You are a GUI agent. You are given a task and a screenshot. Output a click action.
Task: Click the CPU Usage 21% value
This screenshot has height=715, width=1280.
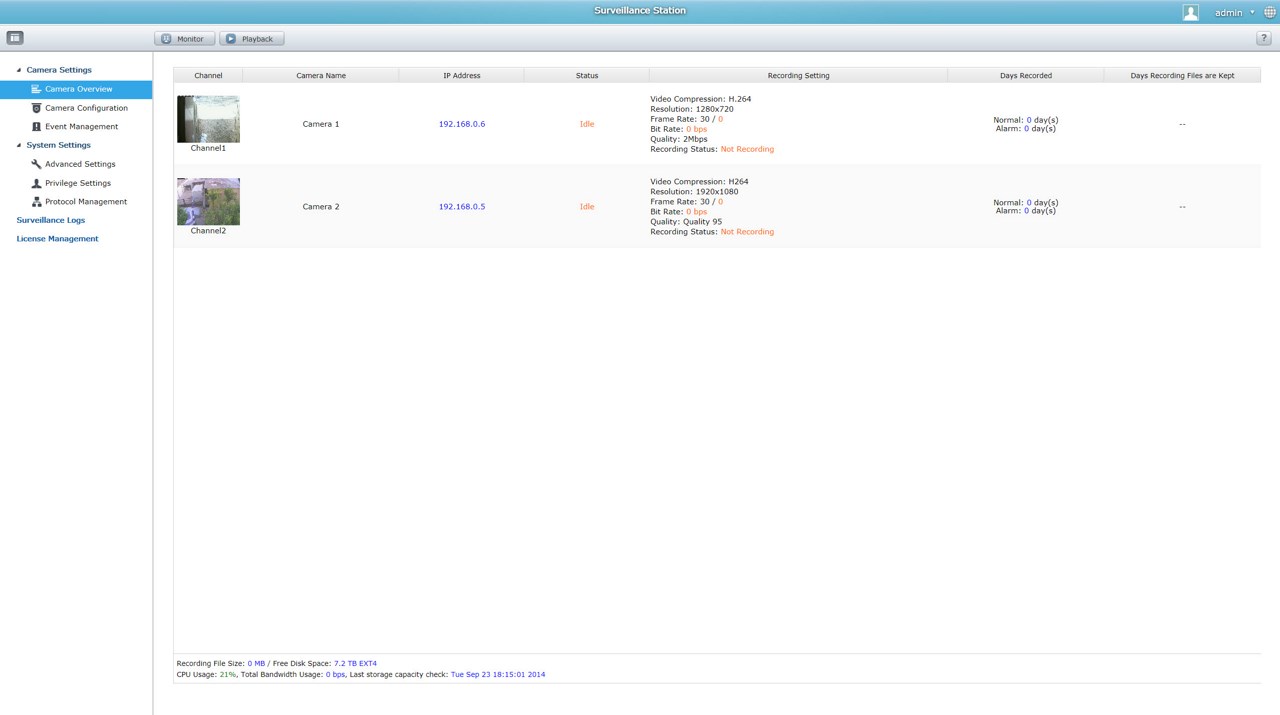click(228, 675)
